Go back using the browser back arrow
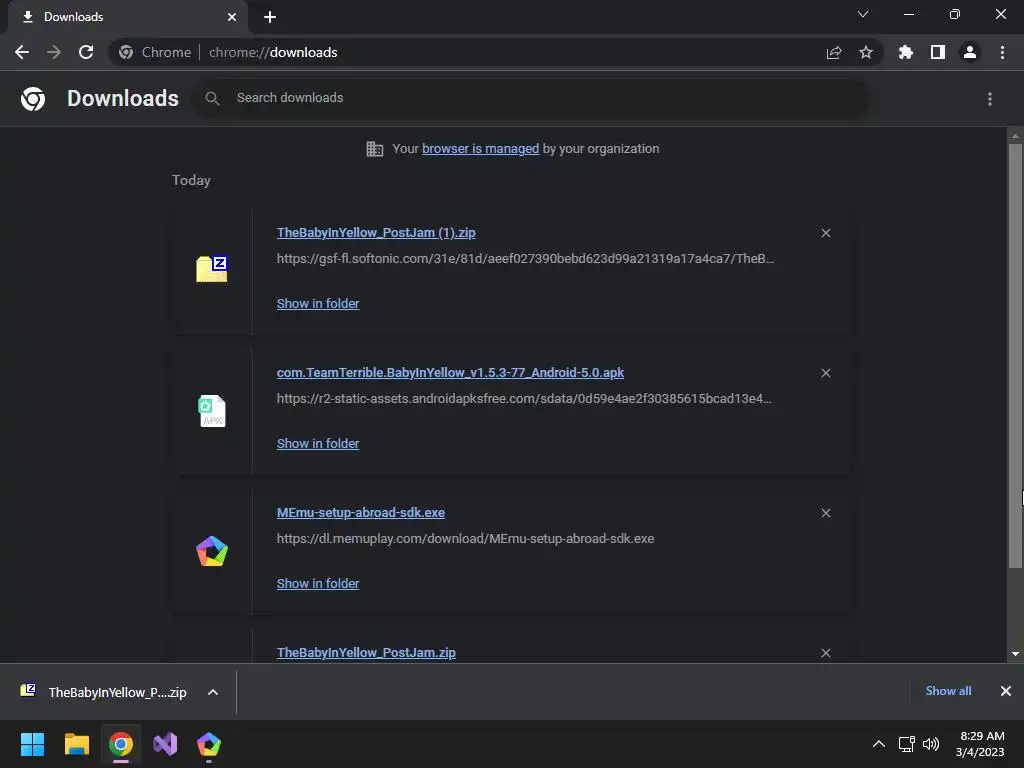 pyautogui.click(x=22, y=52)
